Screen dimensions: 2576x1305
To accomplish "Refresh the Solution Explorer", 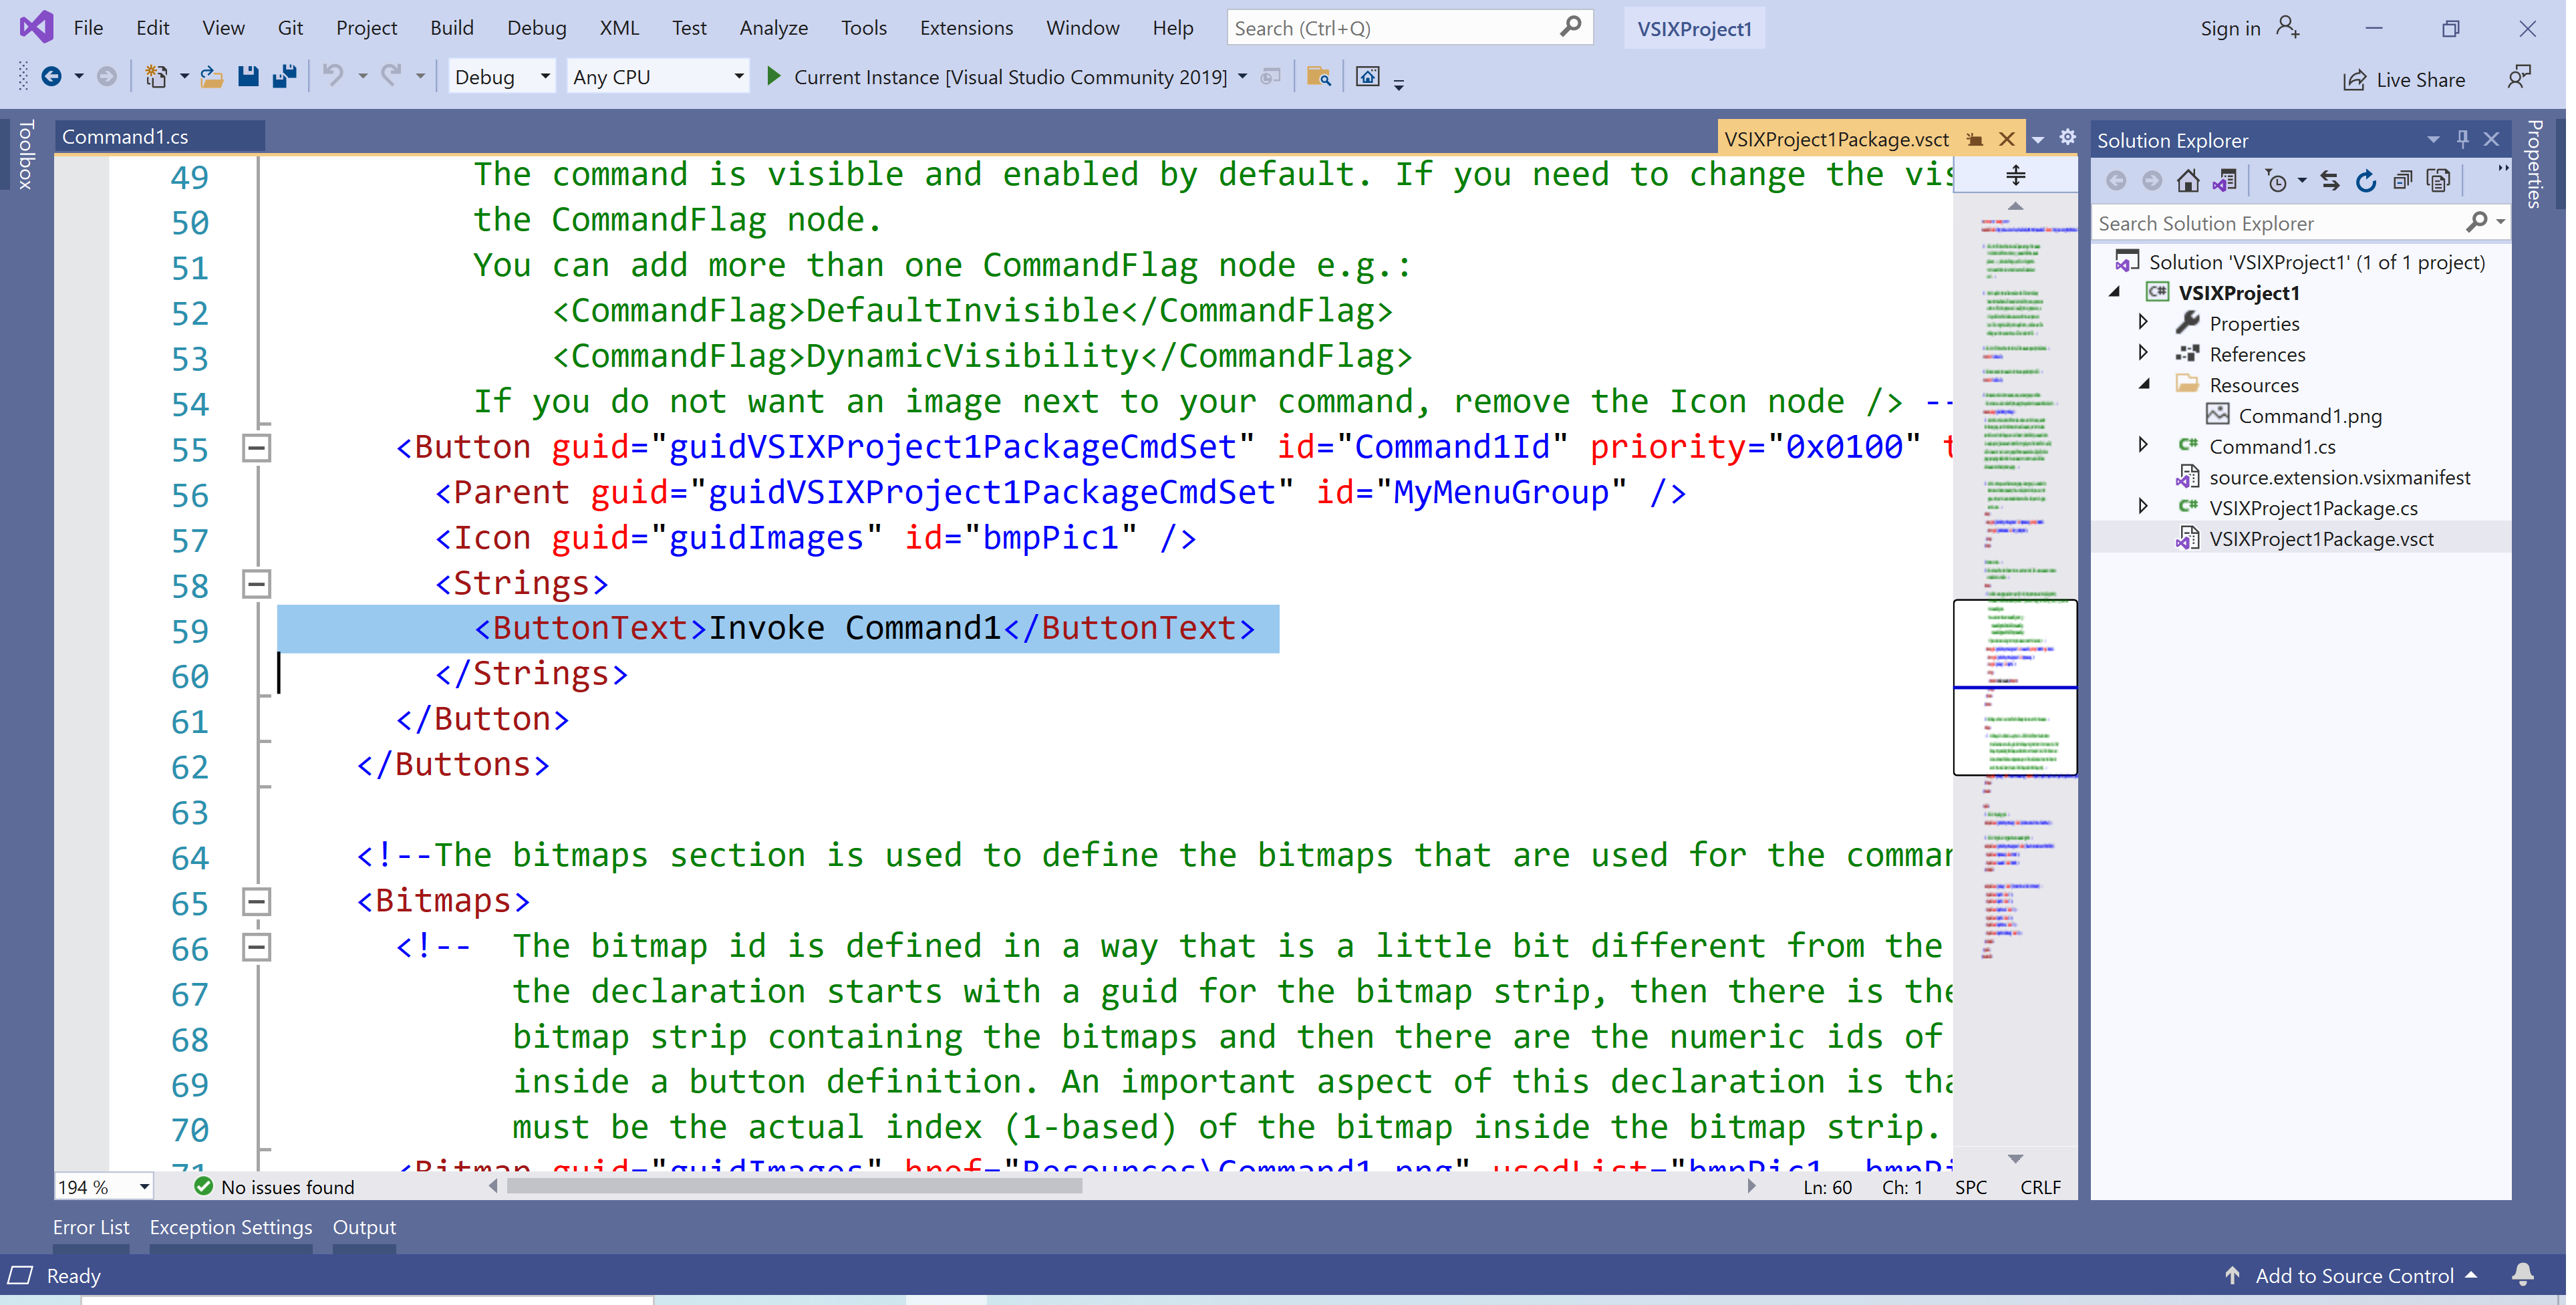I will tap(2366, 181).
